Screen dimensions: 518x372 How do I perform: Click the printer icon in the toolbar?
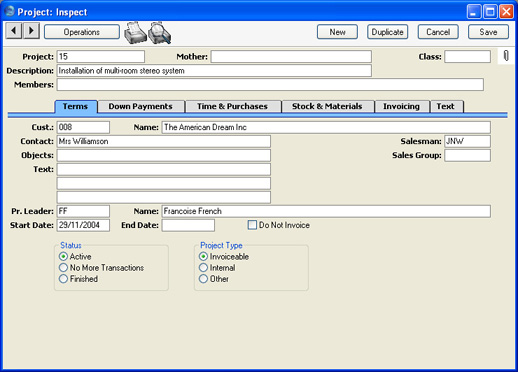coord(135,33)
